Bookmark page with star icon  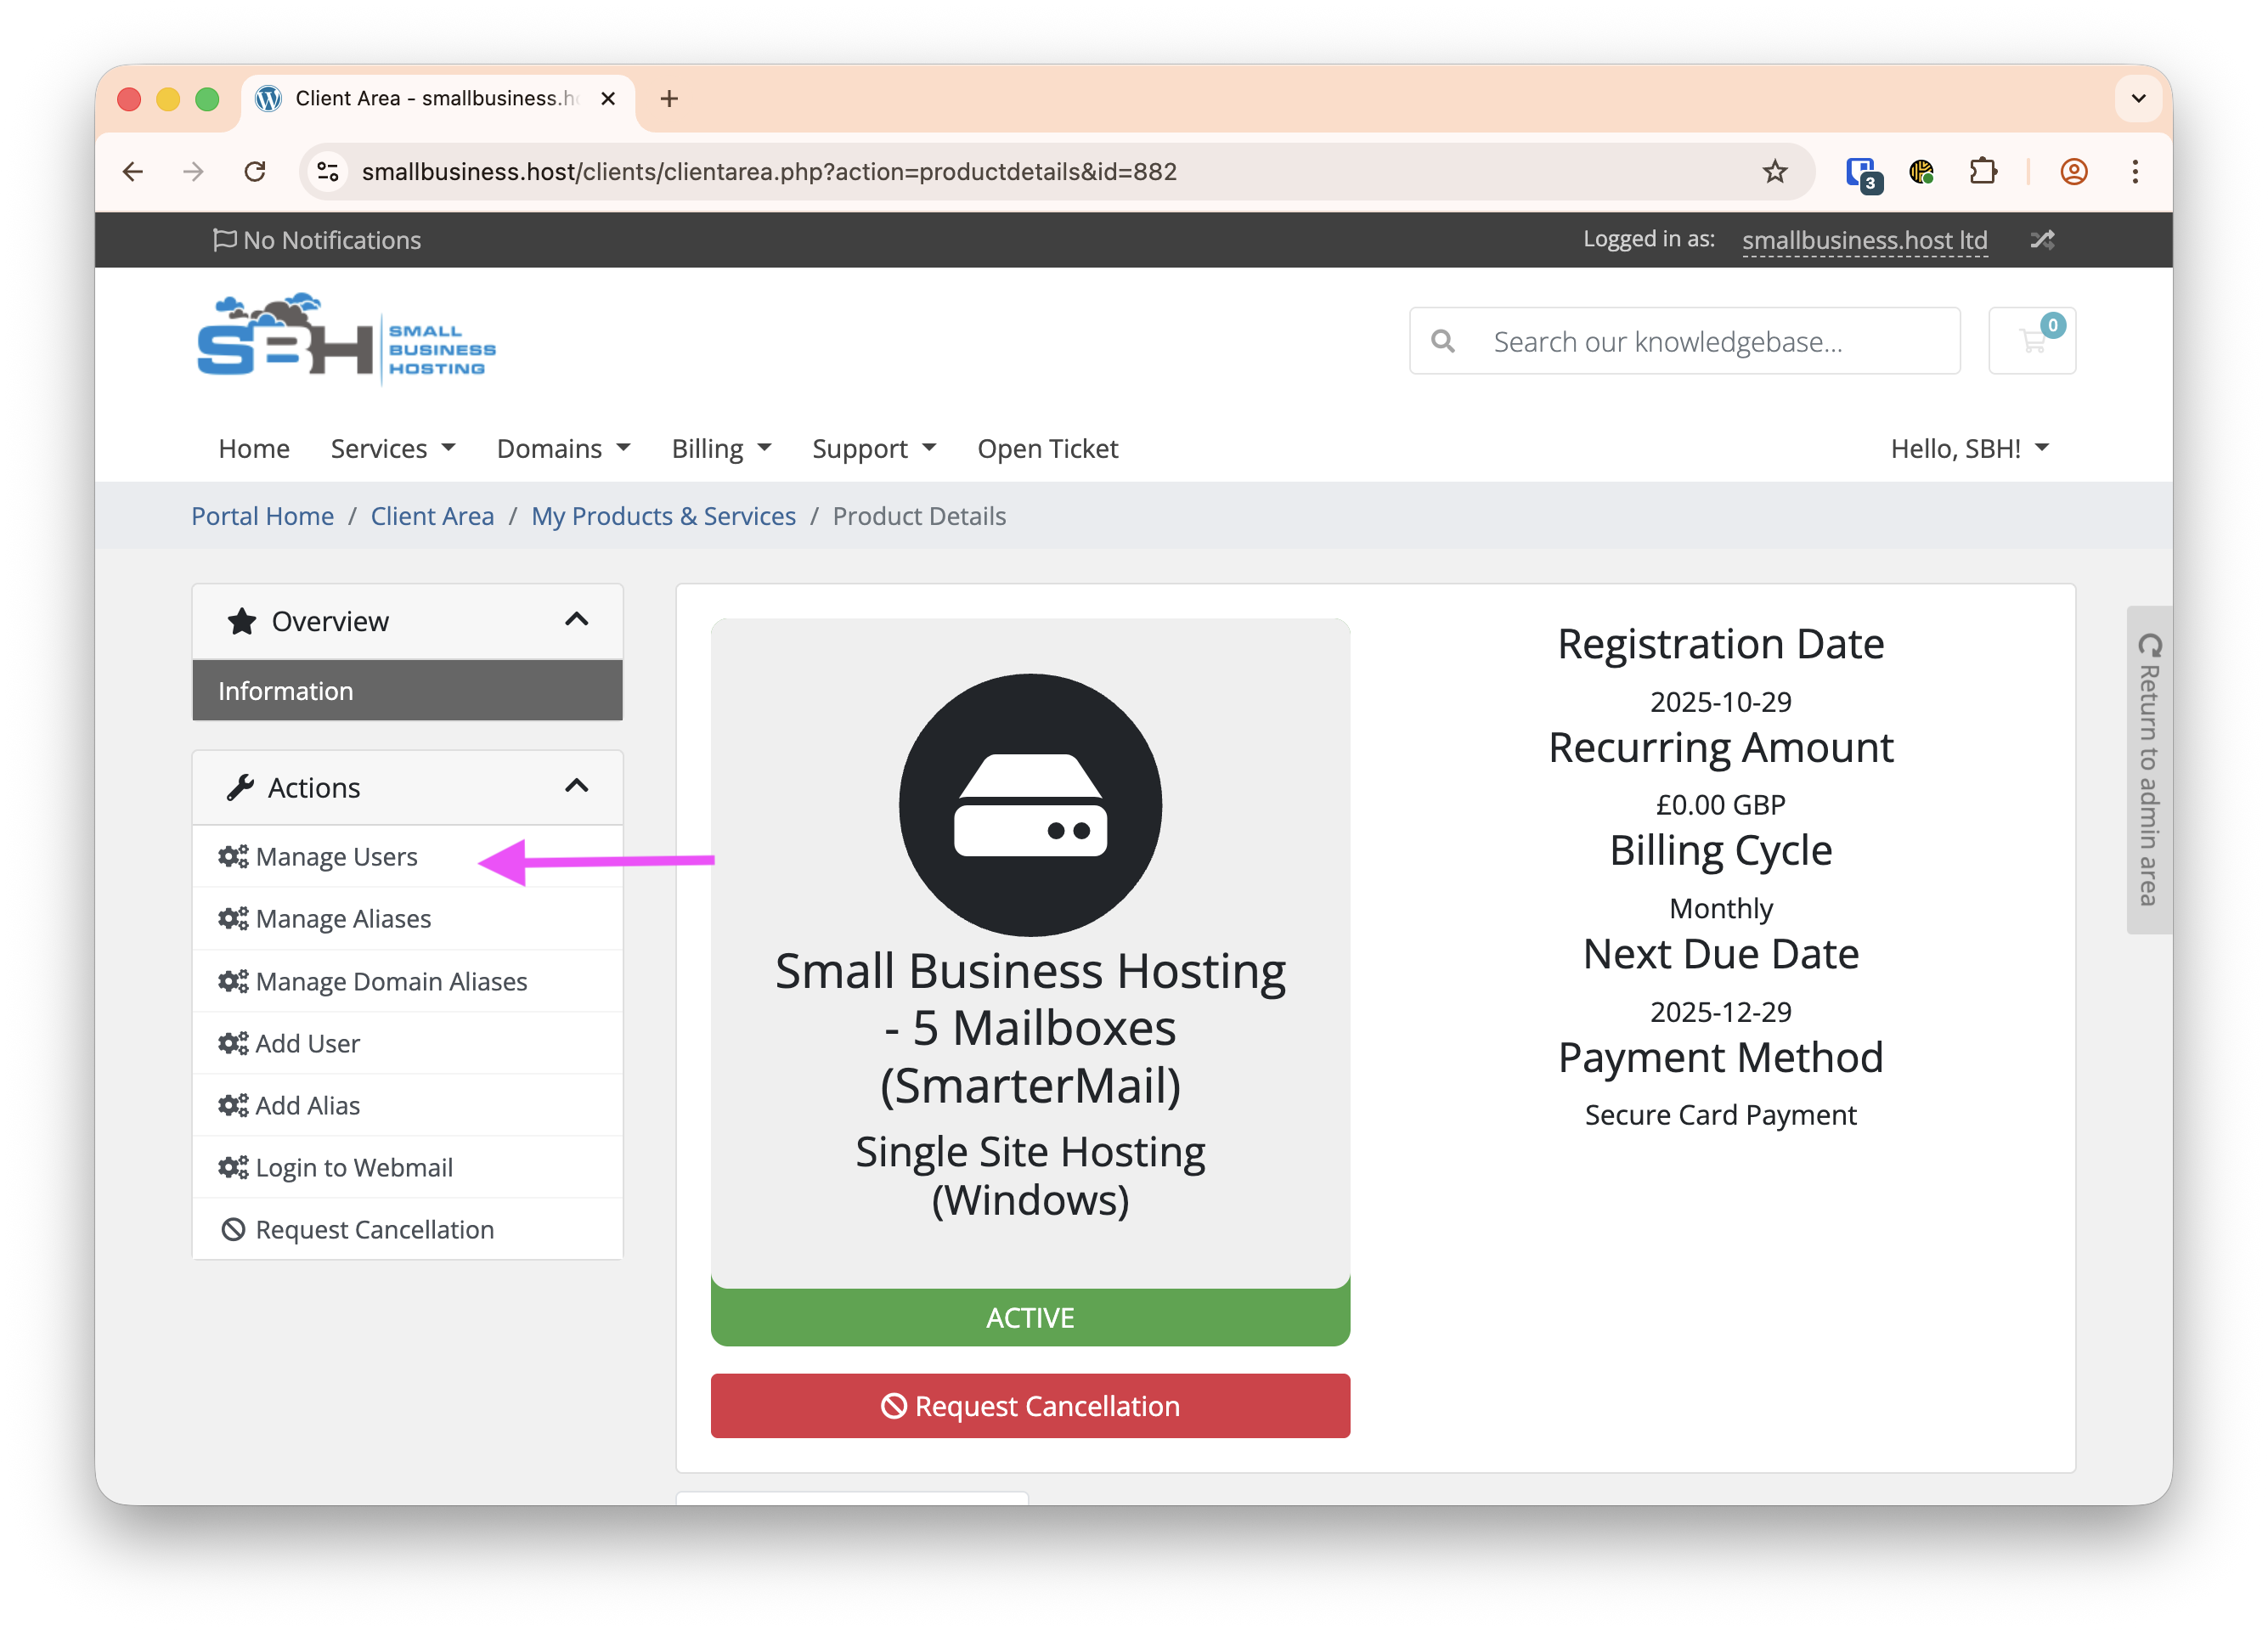tap(1774, 172)
